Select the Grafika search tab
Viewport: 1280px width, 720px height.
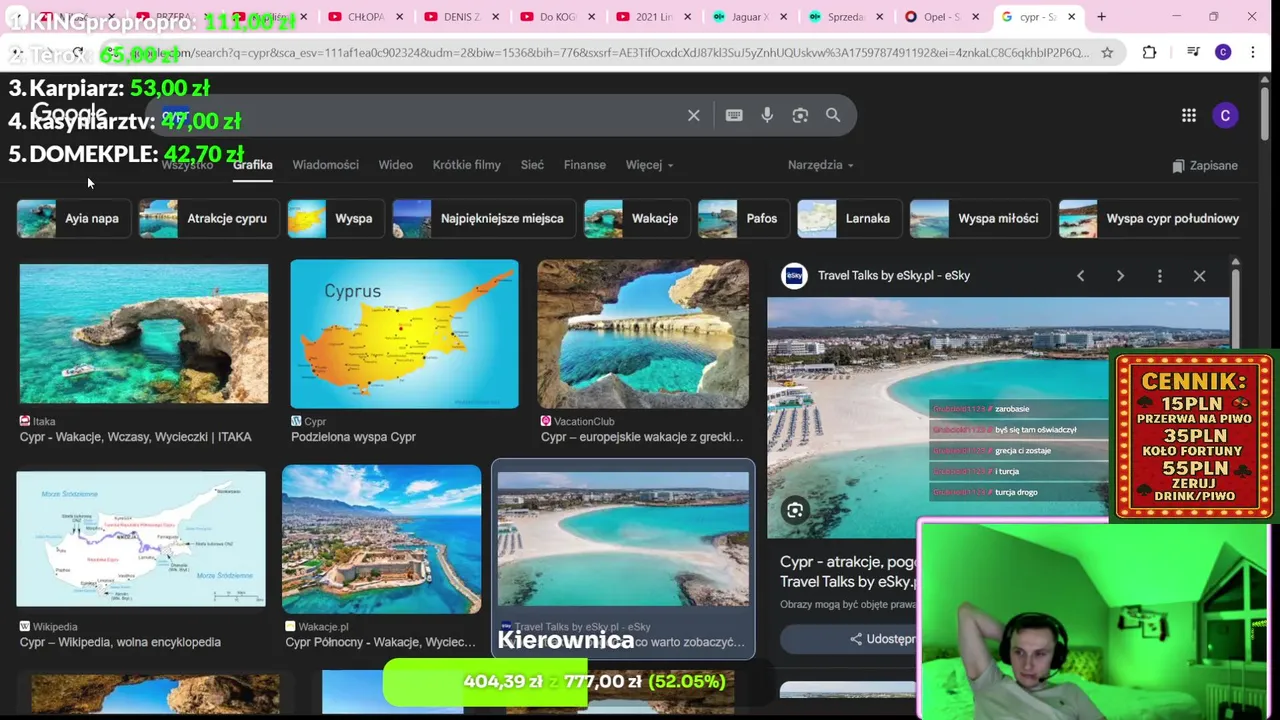253,165
